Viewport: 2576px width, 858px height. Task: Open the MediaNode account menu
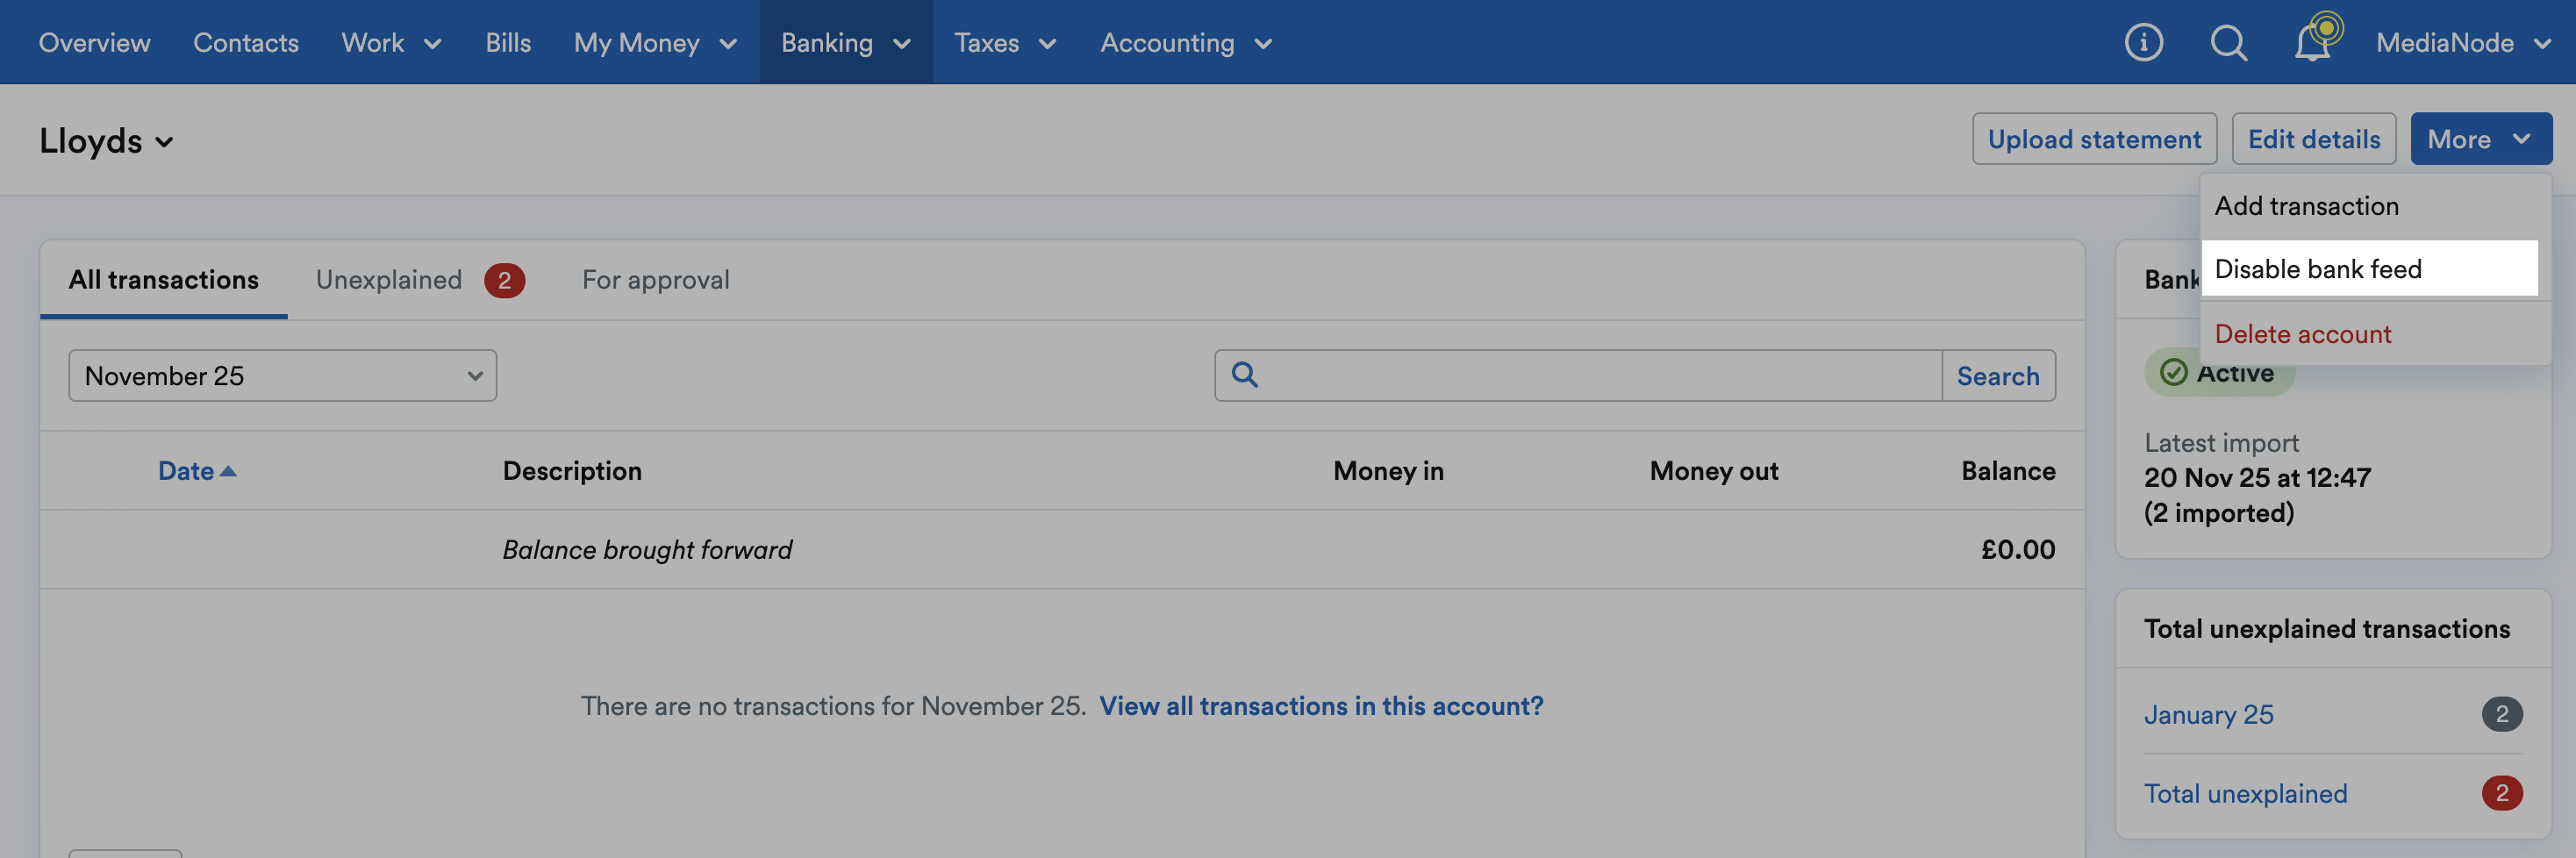point(2463,42)
